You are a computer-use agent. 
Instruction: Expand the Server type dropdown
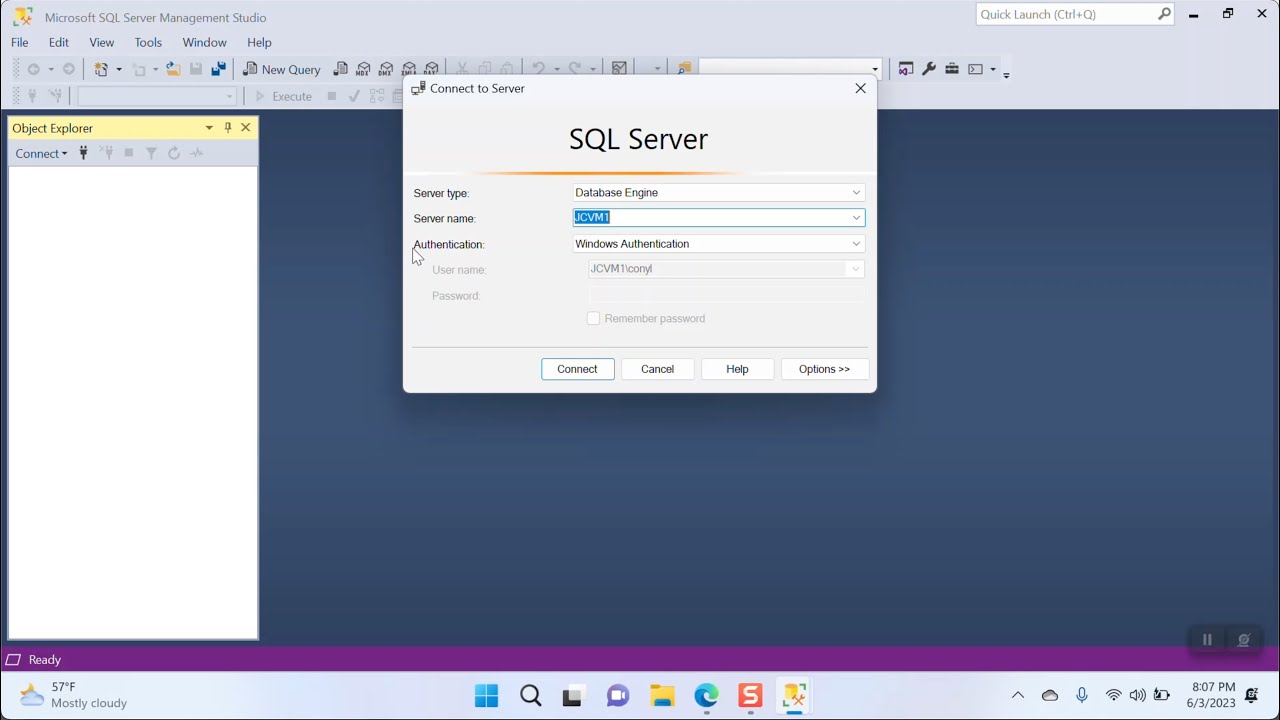856,193
